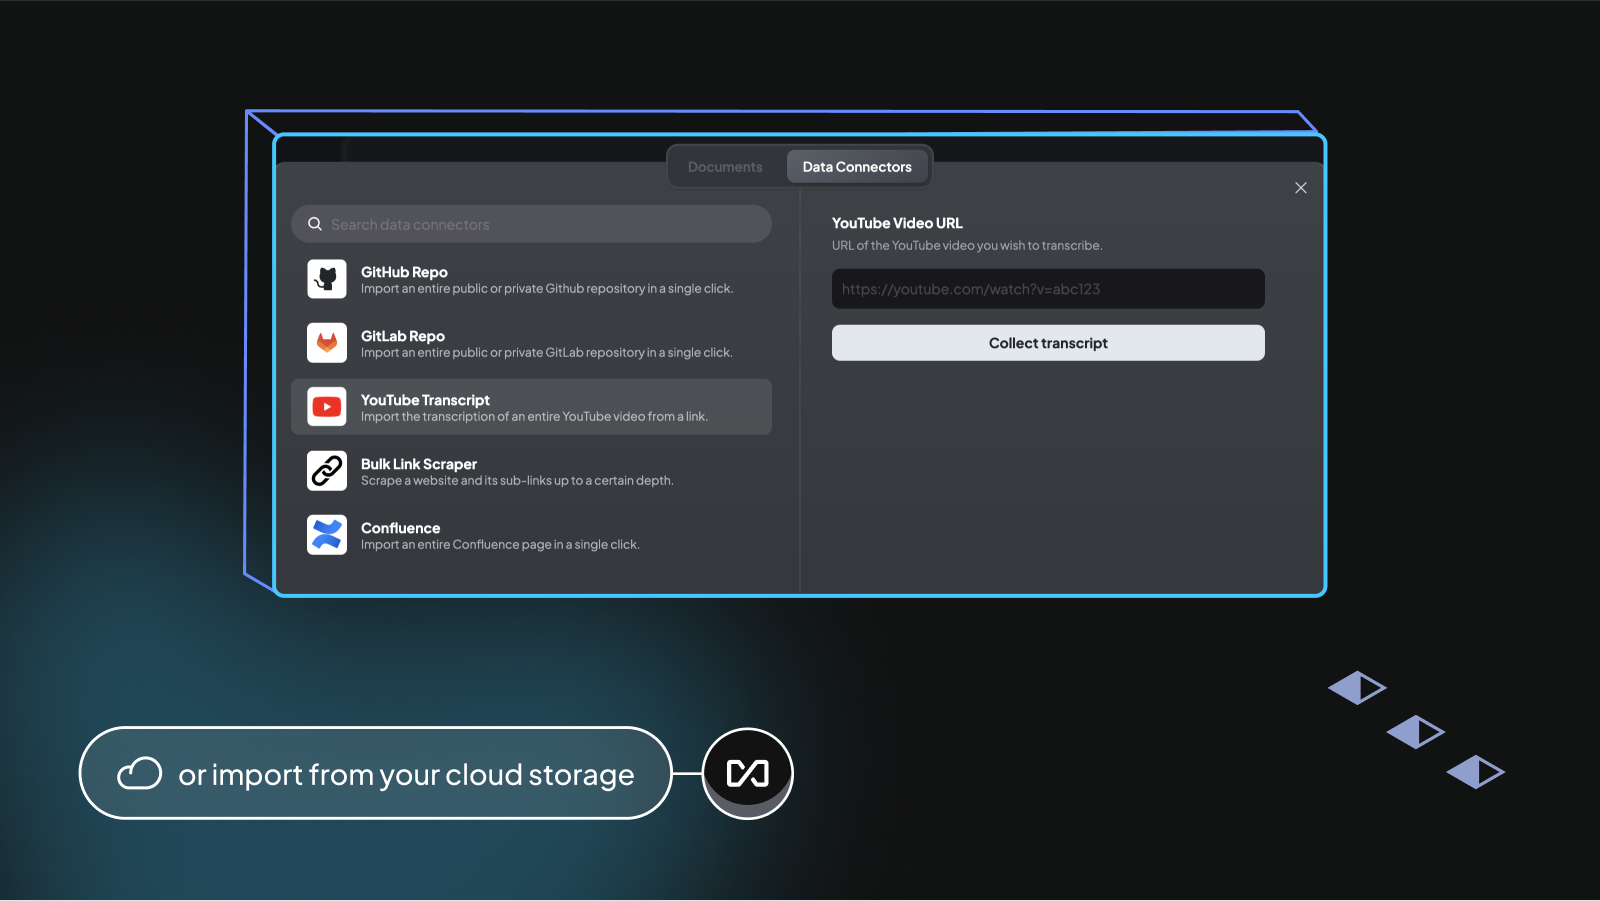Click the Search data connectors field
The width and height of the screenshot is (1600, 901).
coord(531,224)
